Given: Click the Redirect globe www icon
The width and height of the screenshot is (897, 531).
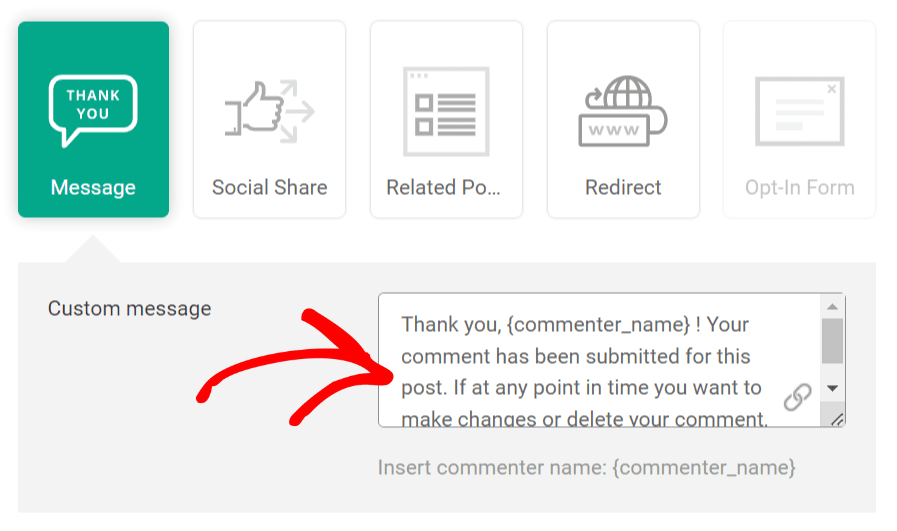Looking at the screenshot, I should (623, 111).
